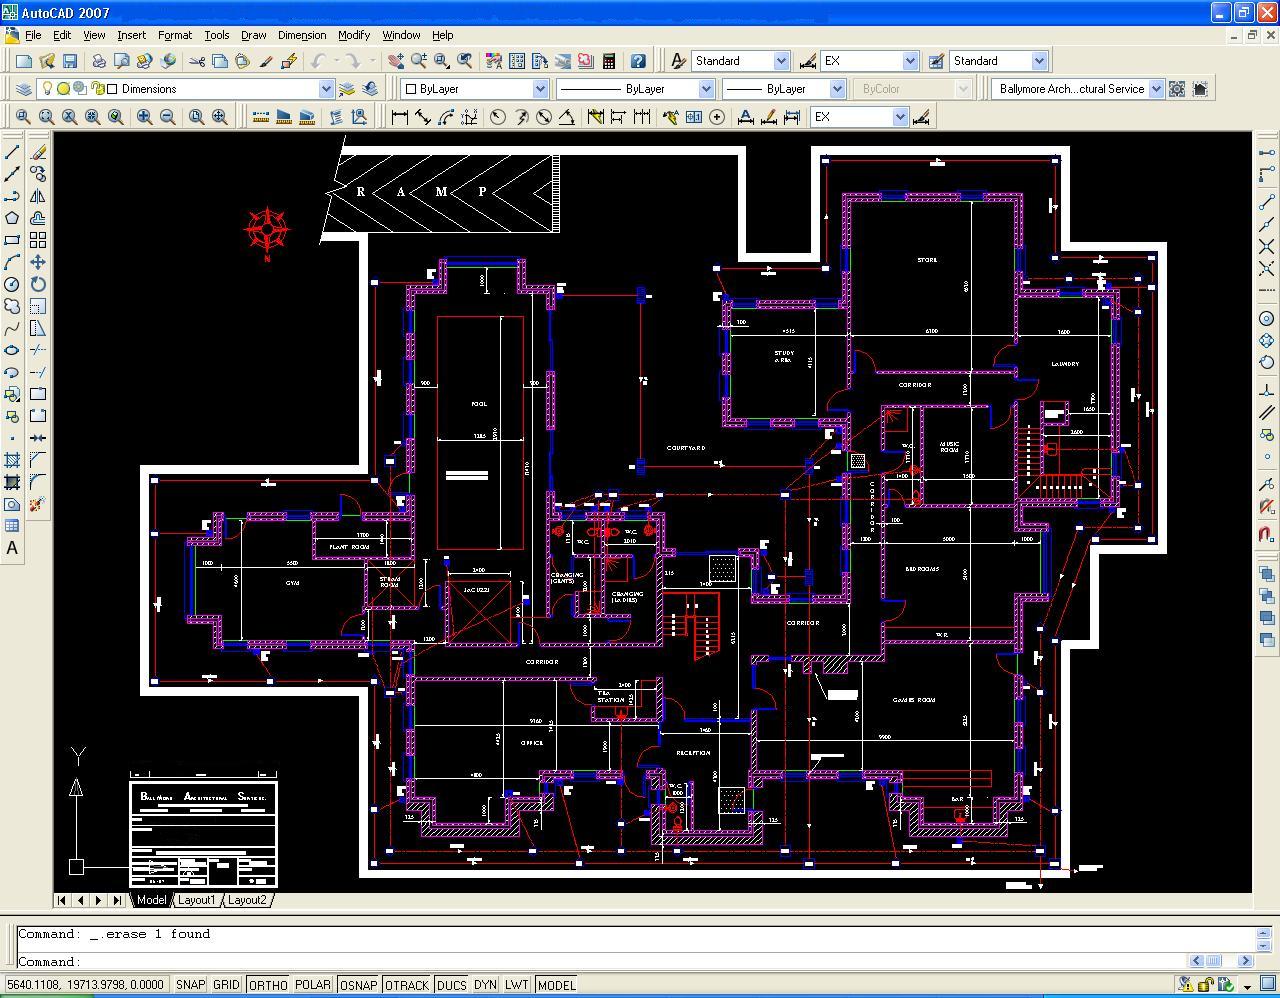This screenshot has height=998, width=1280.
Task: Toggle OTRACK in status bar
Action: [x=407, y=985]
